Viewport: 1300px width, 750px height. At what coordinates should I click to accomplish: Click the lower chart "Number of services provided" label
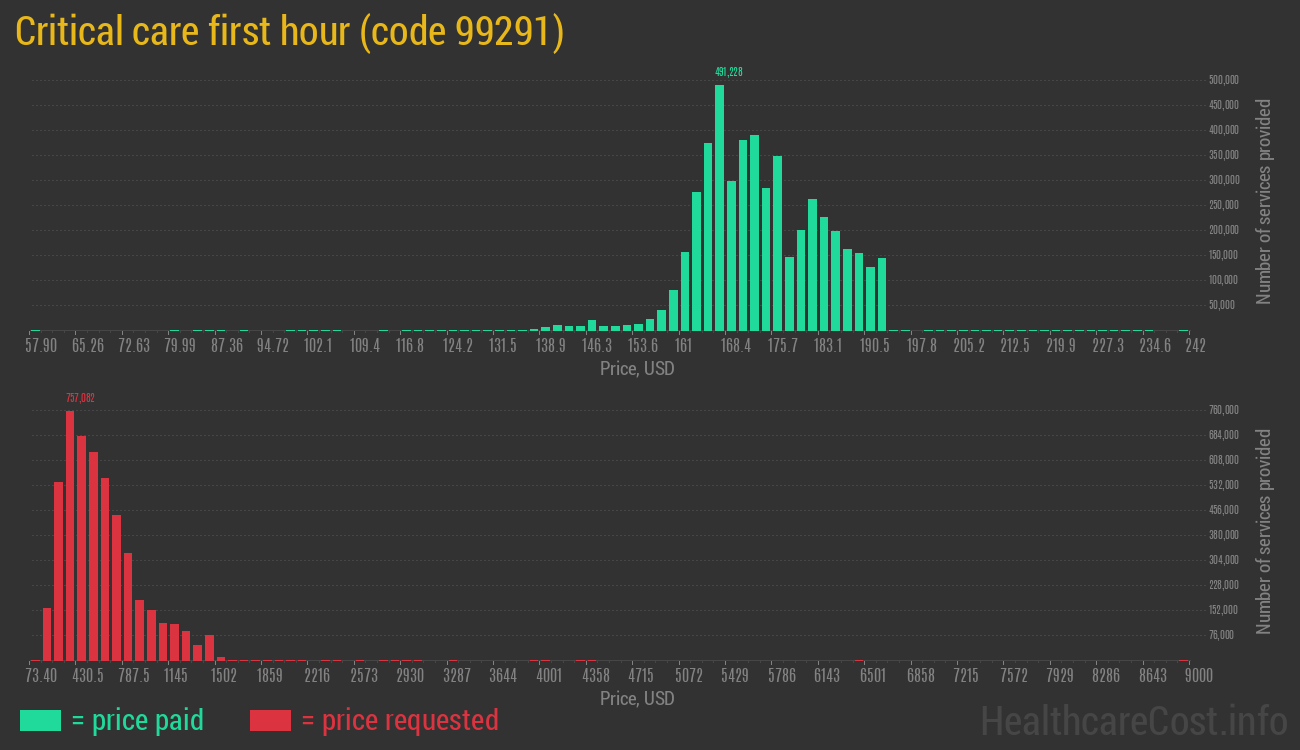pyautogui.click(x=1264, y=531)
